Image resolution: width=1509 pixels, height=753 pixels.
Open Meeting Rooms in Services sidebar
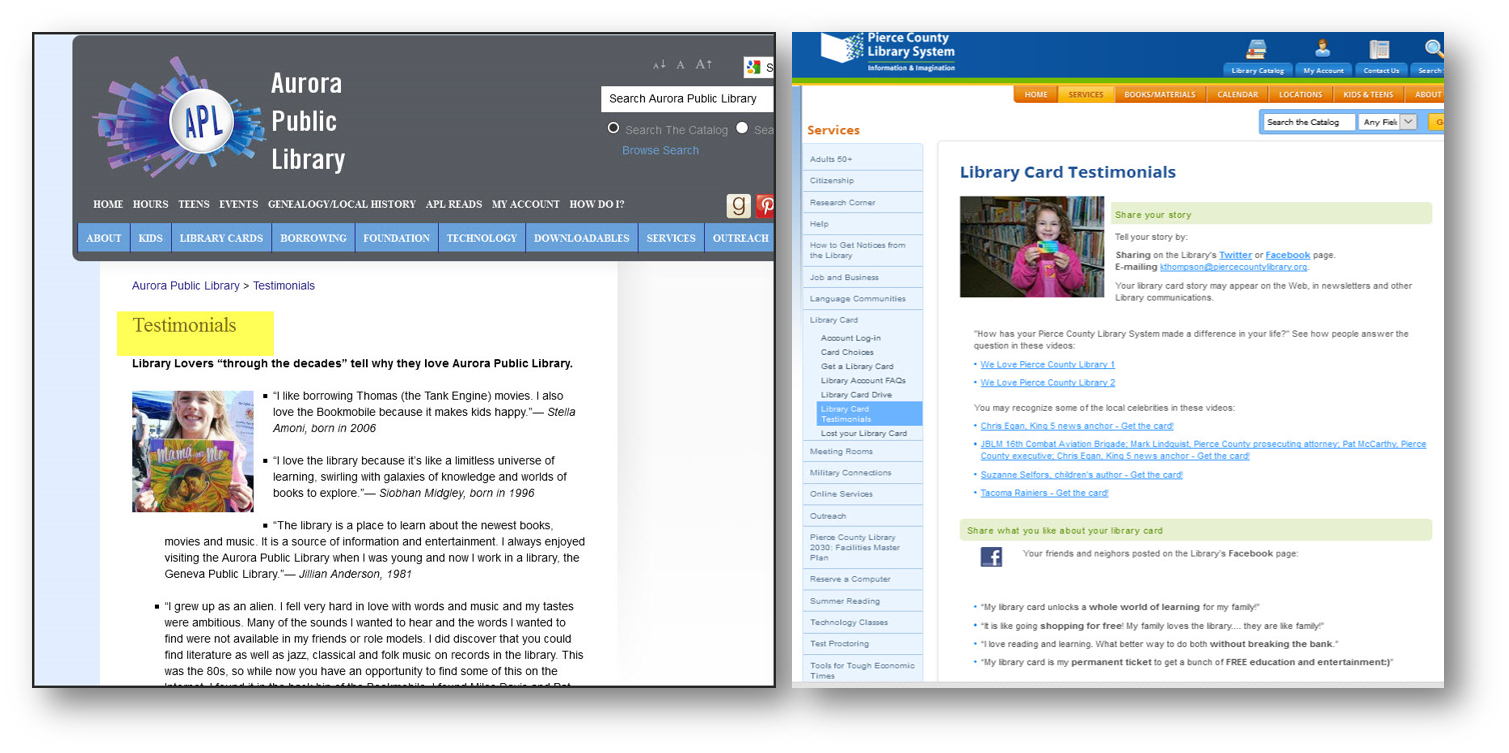[x=863, y=451]
